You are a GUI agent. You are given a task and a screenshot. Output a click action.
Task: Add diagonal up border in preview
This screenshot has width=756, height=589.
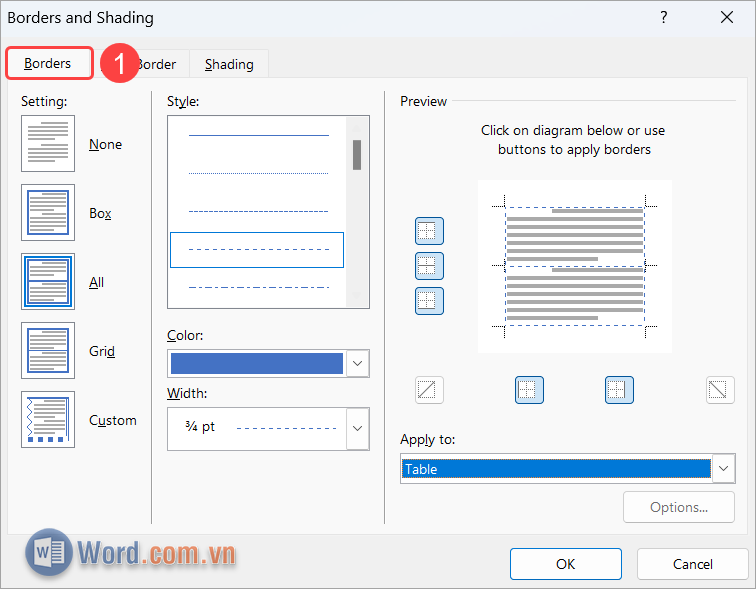tap(429, 390)
